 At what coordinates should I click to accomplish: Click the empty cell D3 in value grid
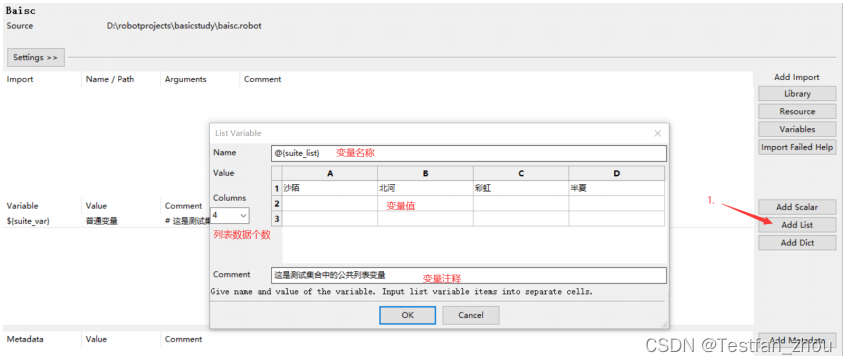[x=616, y=219]
